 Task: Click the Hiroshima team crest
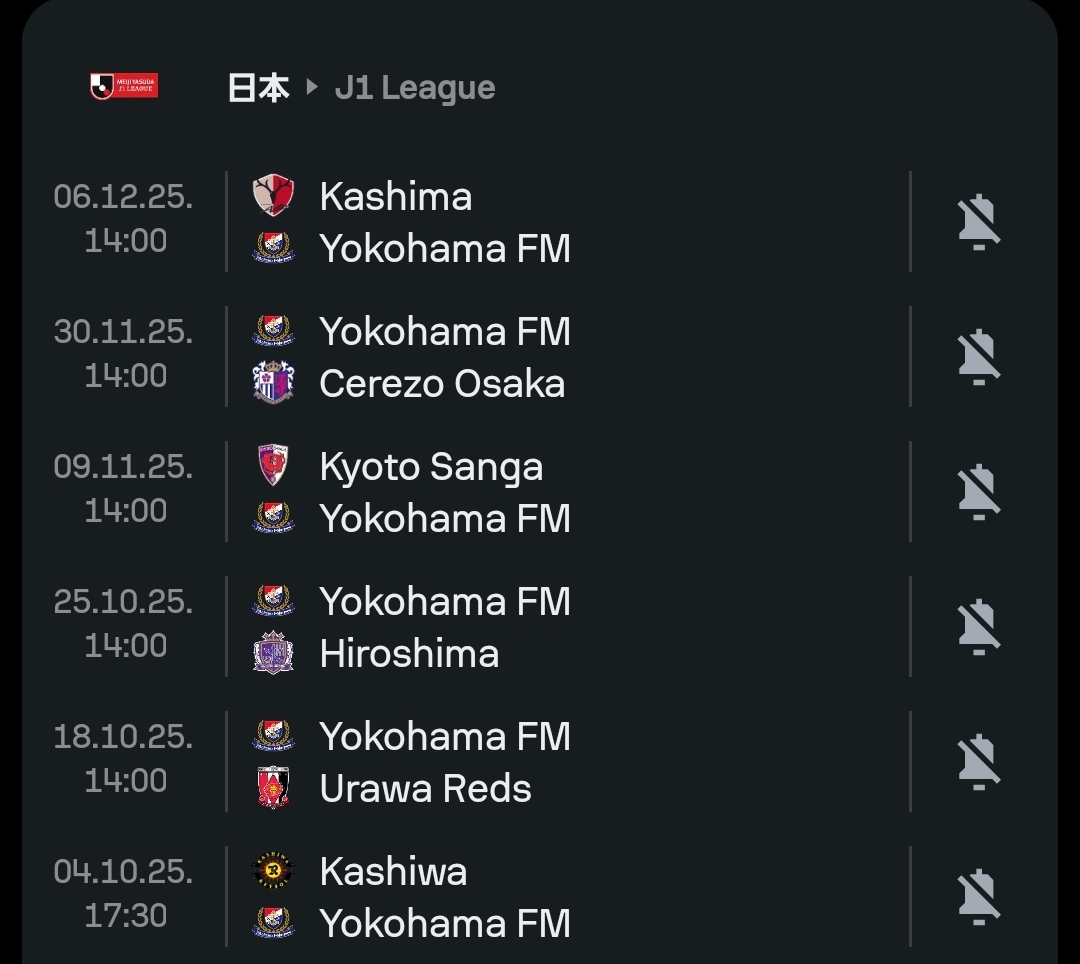(x=273, y=654)
